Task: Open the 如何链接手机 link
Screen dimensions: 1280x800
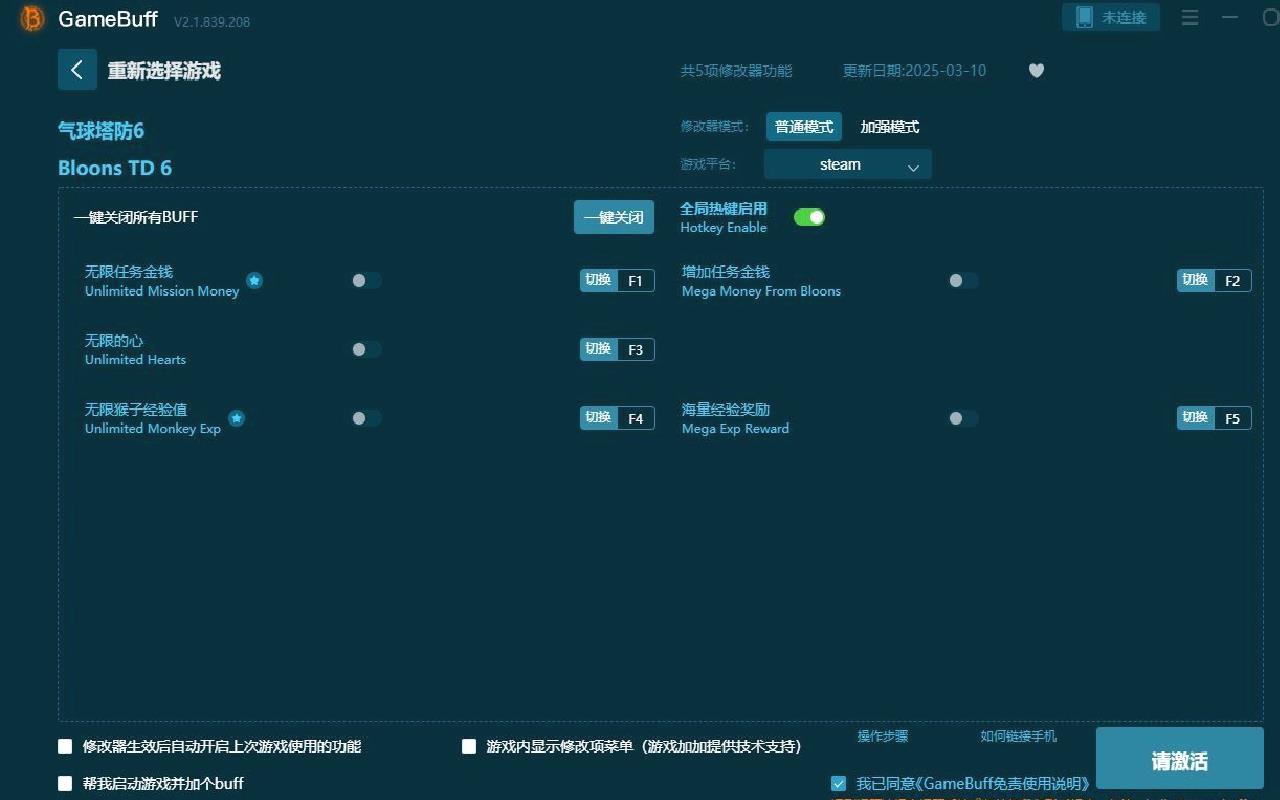Action: [x=1018, y=736]
